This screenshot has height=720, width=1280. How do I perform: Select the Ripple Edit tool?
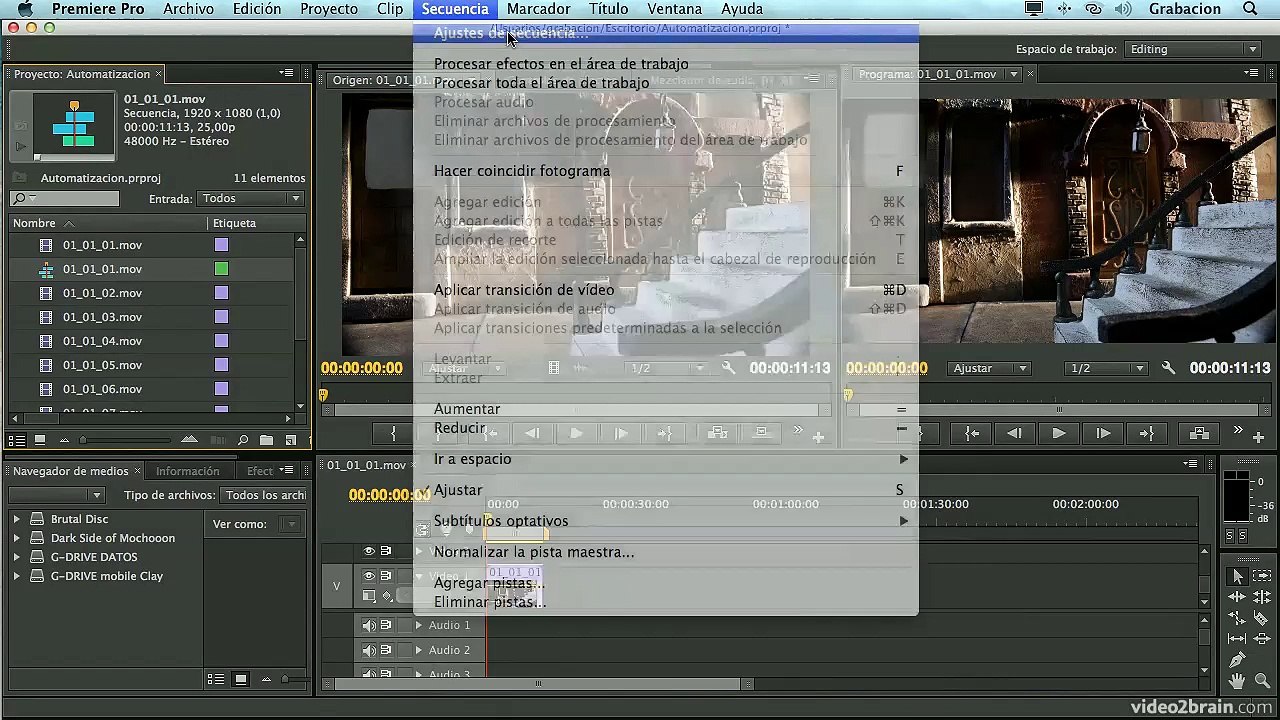(1238, 597)
